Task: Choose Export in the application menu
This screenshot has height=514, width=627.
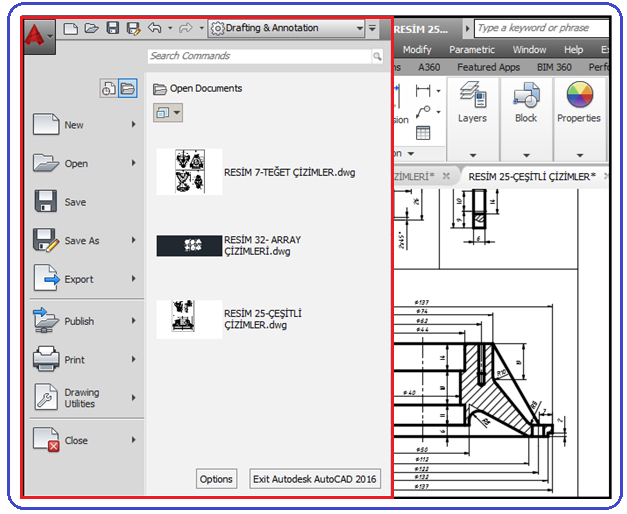Action: click(x=84, y=279)
